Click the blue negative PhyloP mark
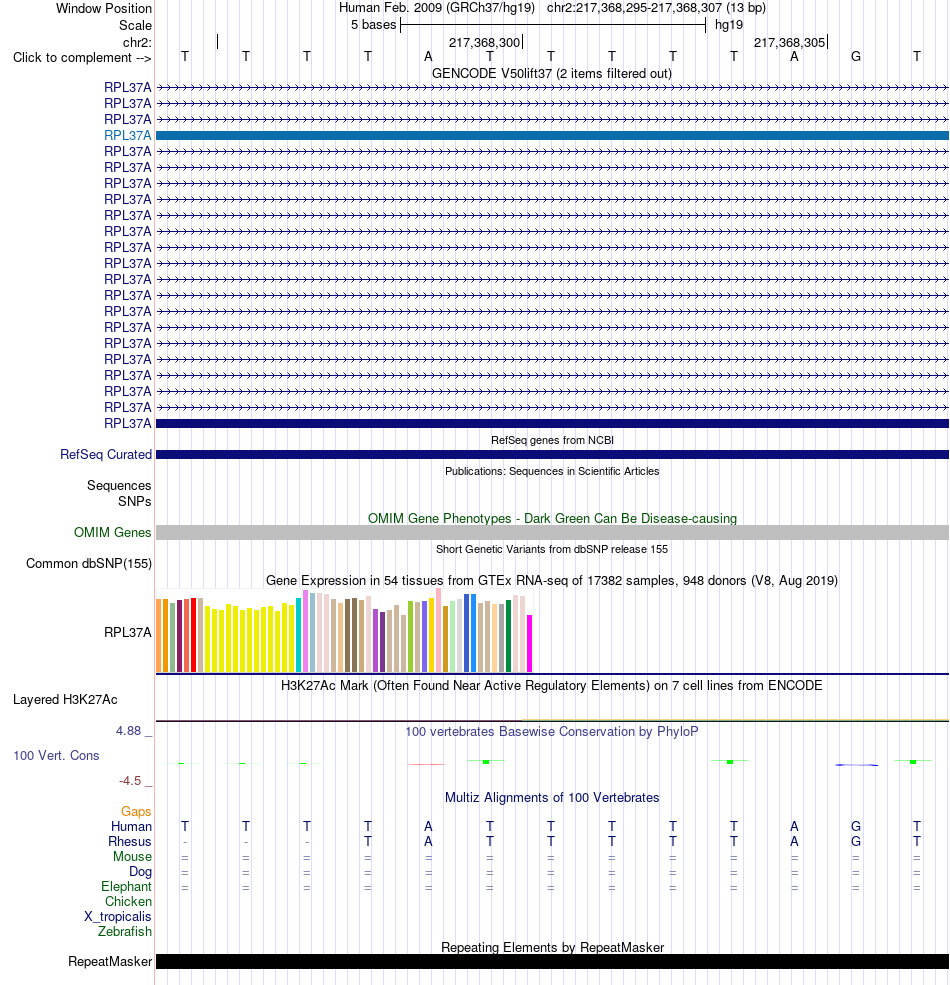This screenshot has width=950, height=985. 856,765
